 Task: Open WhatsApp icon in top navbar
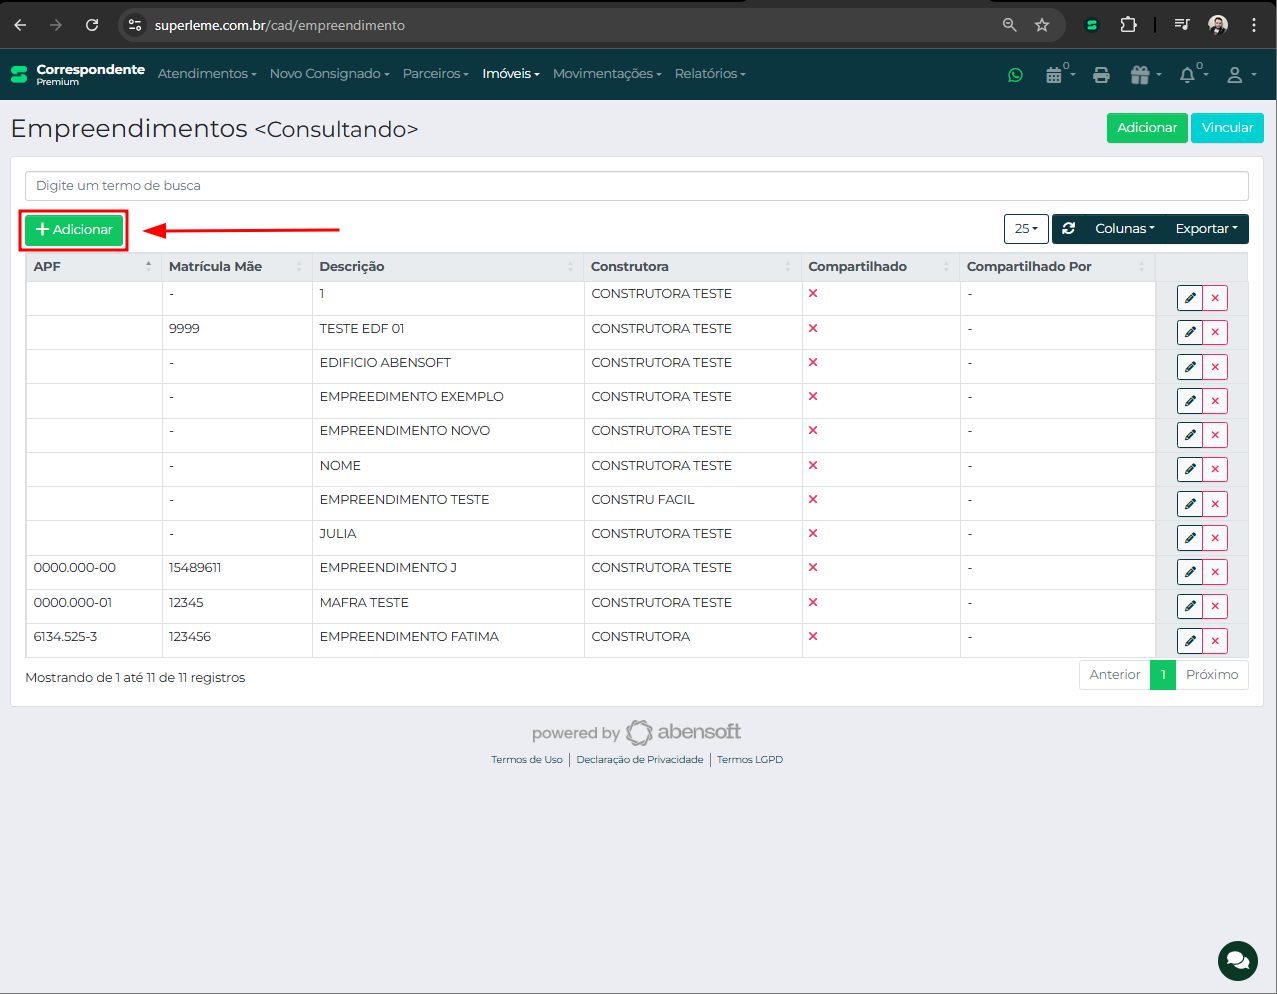coord(1015,75)
